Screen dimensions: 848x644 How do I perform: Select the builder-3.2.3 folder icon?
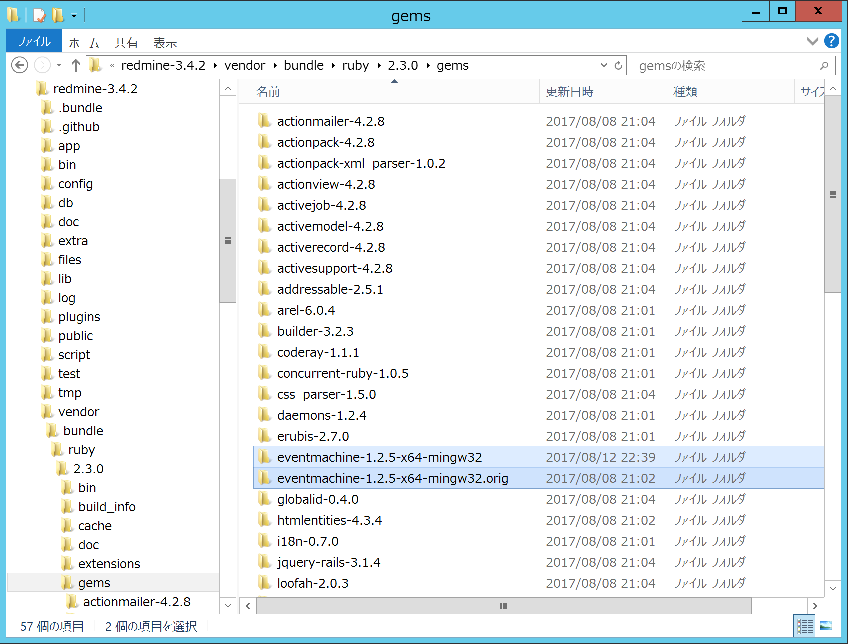(264, 331)
